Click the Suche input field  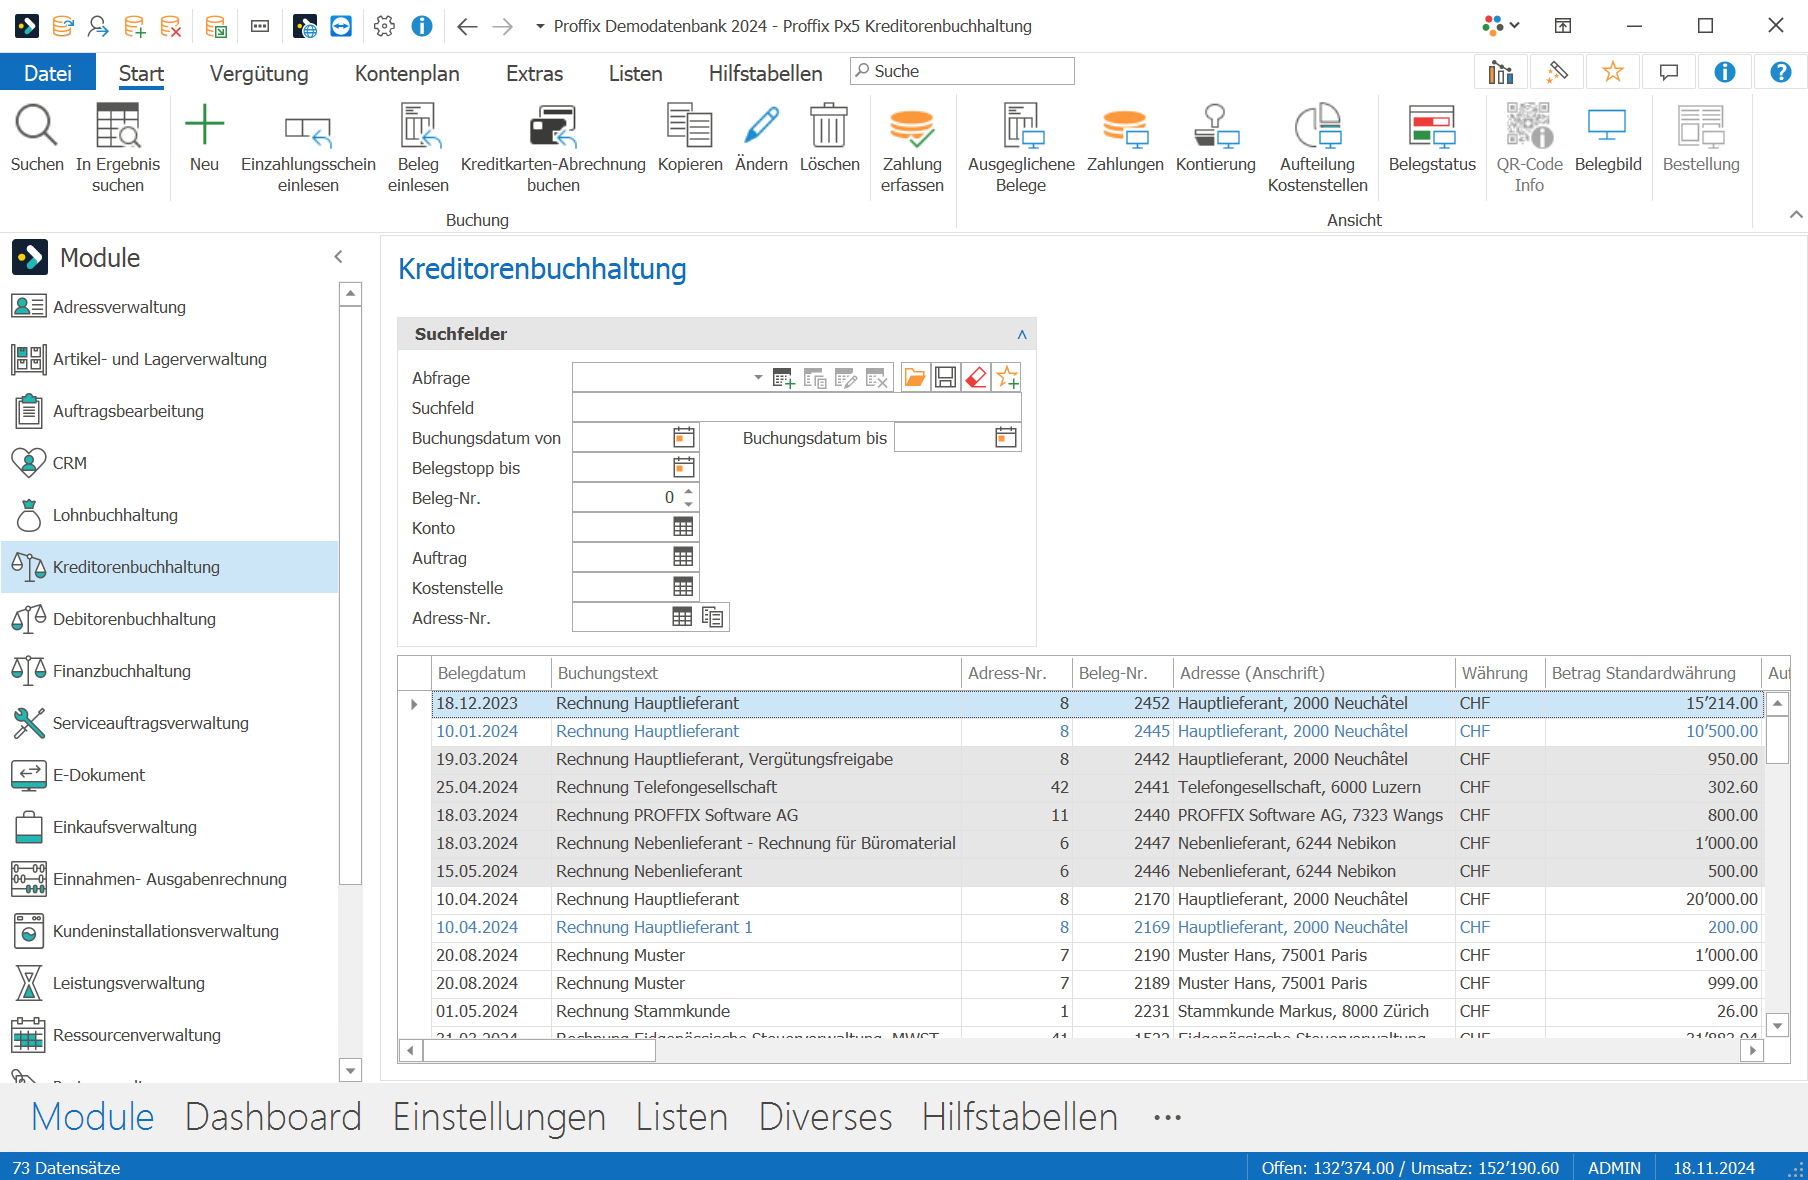[x=962, y=71]
